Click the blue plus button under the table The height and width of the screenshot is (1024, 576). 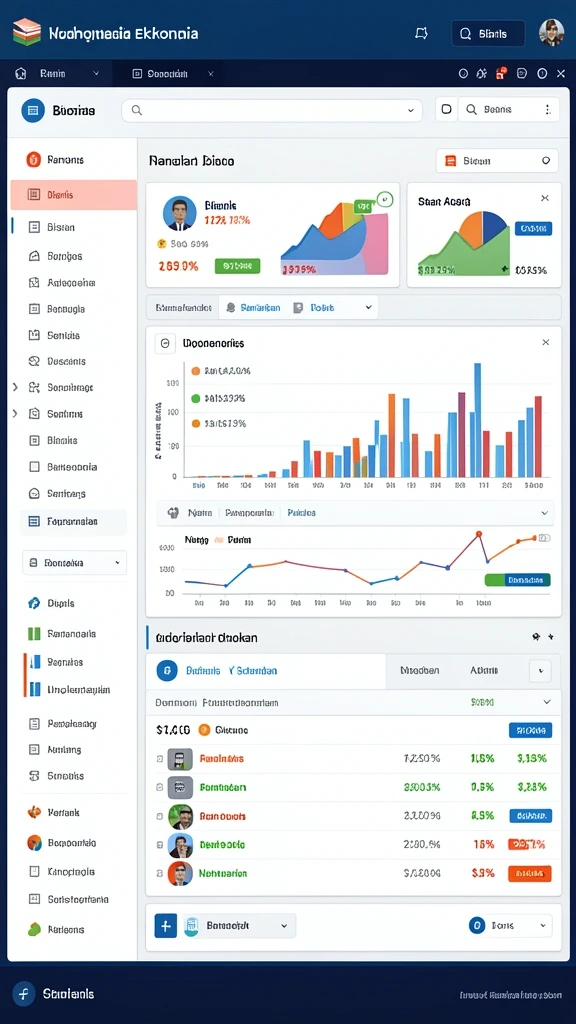166,925
